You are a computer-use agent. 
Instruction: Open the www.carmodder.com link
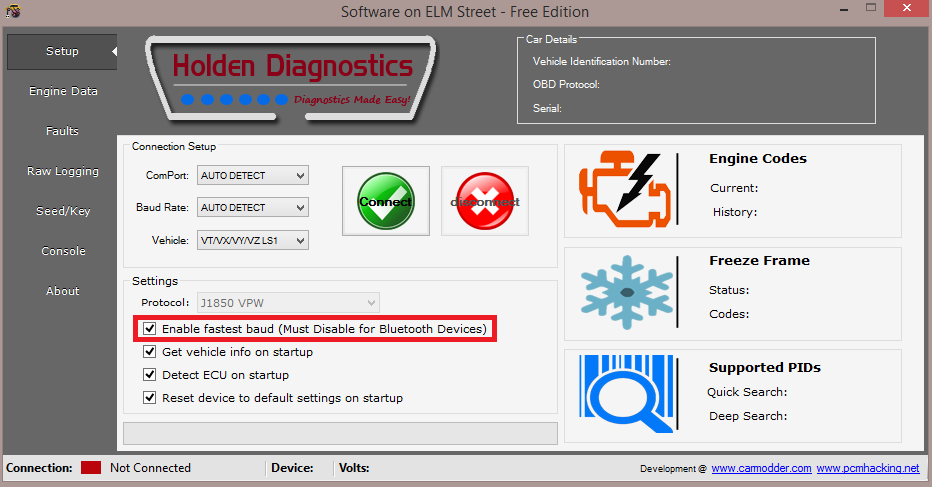click(761, 468)
